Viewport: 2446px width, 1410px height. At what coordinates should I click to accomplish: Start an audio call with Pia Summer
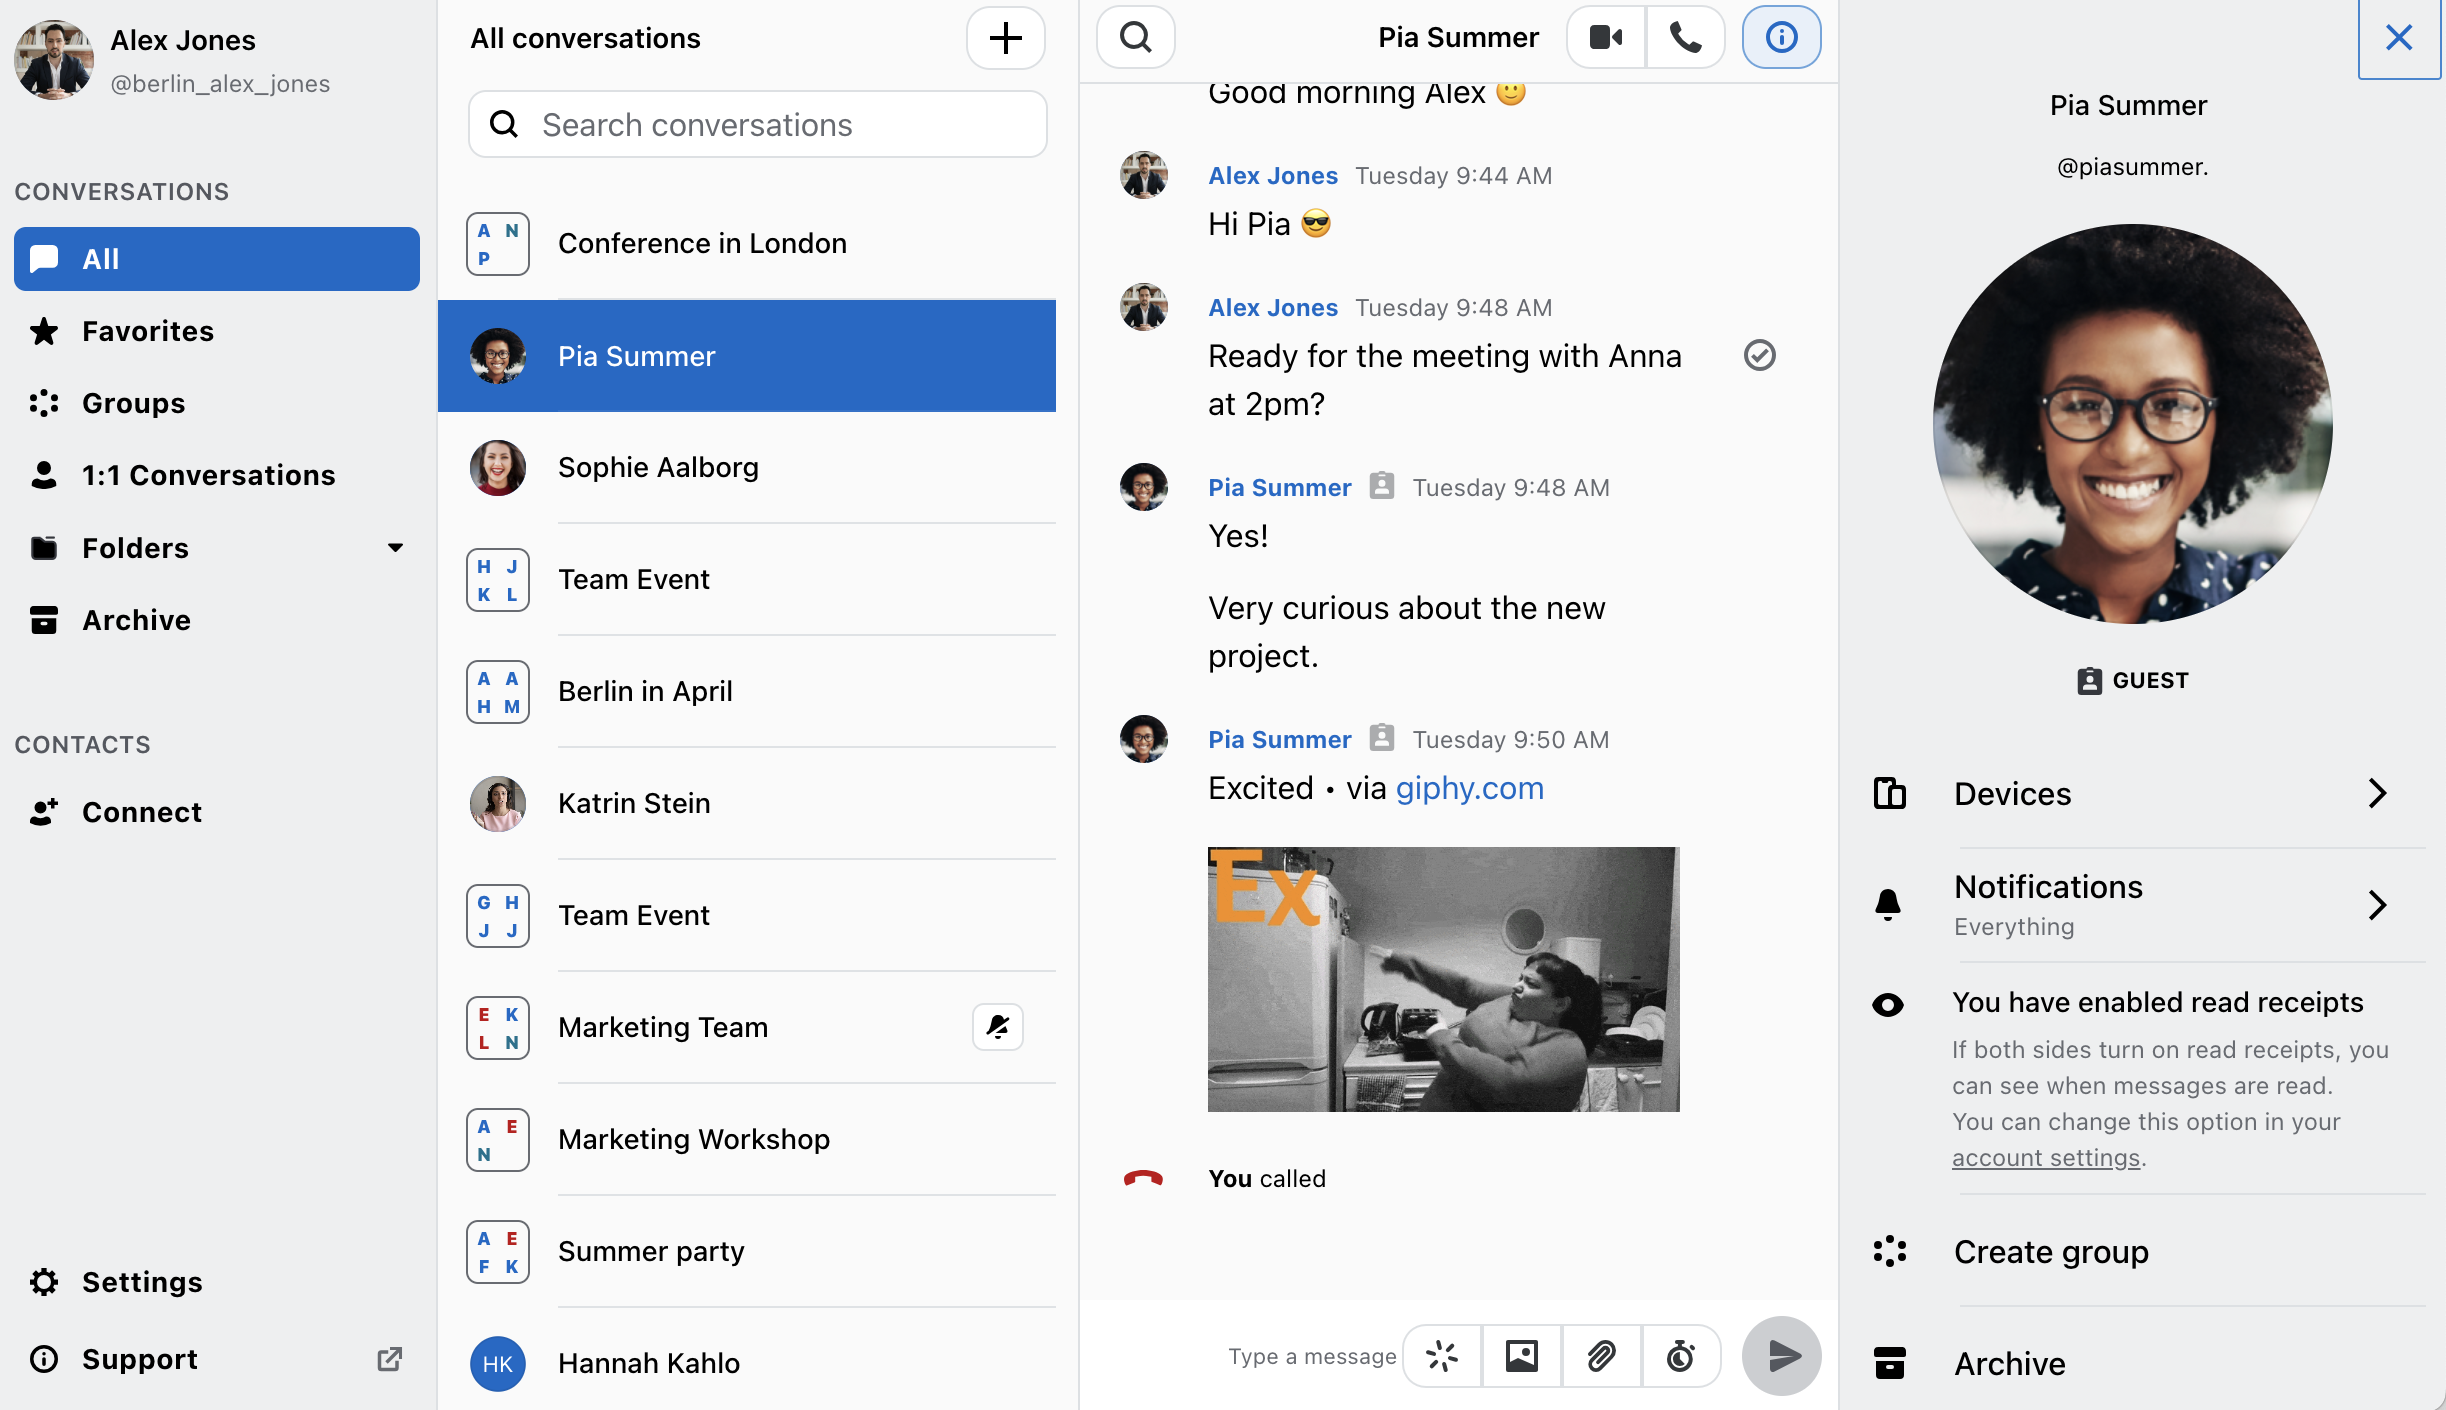coord(1685,38)
